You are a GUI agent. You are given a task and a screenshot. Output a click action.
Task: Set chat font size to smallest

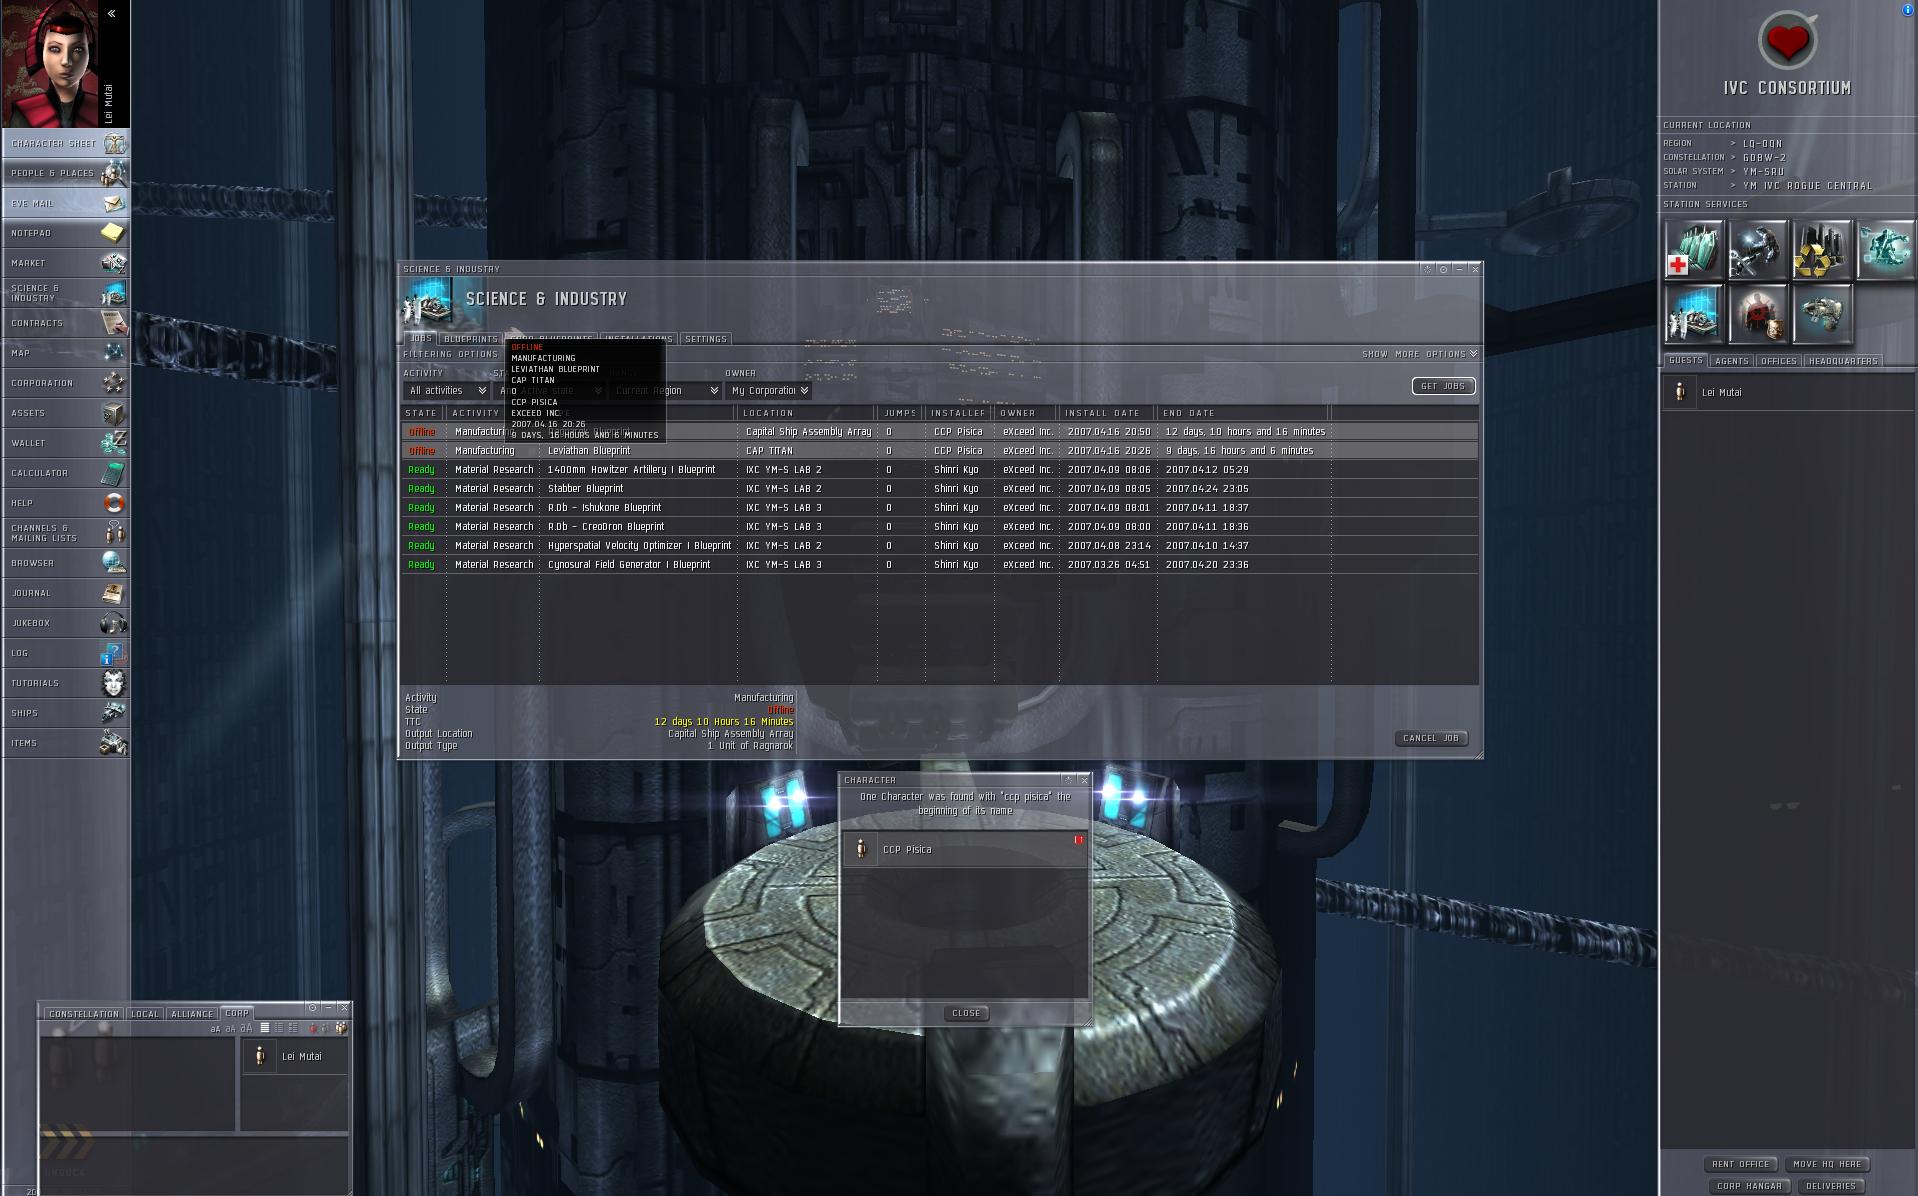(215, 1029)
